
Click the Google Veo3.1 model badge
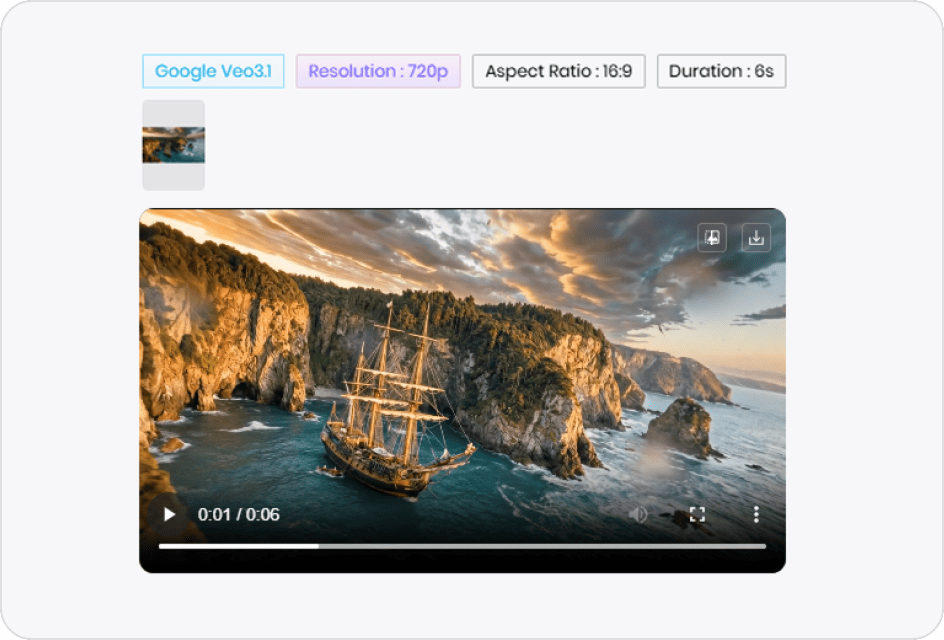212,71
